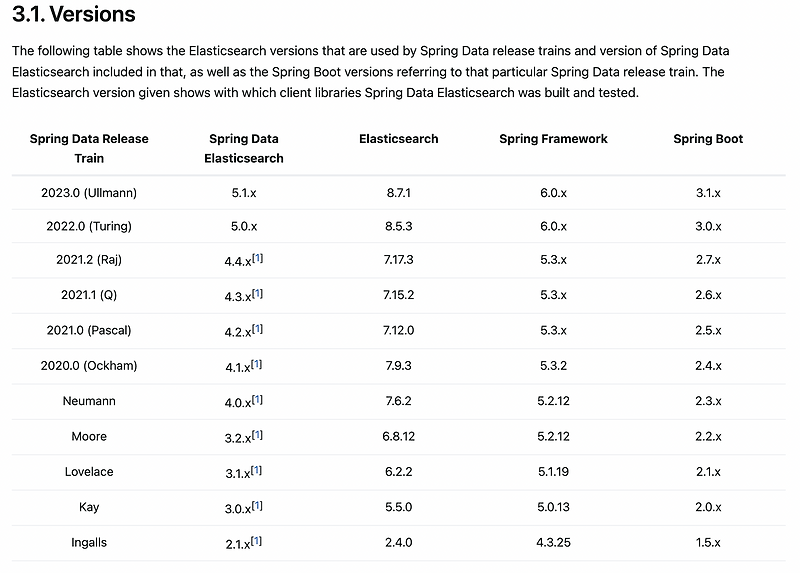Click the "3.1. Versions" section heading

pos(74,15)
